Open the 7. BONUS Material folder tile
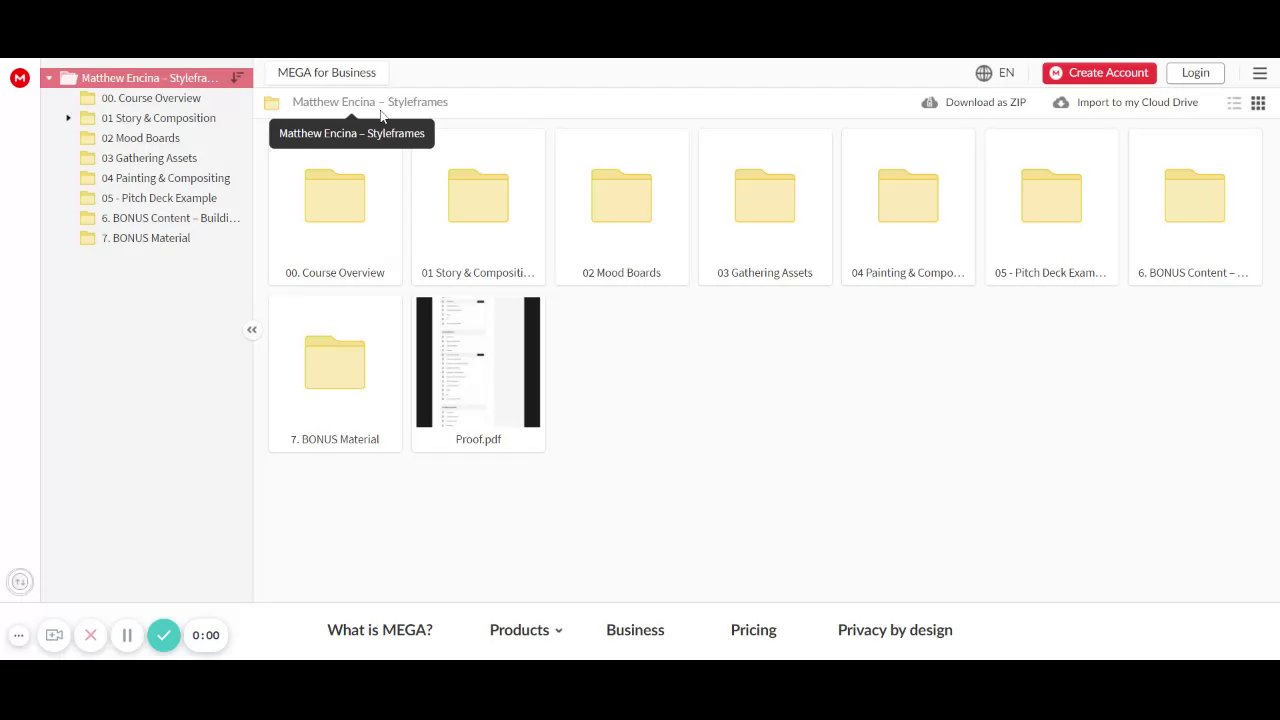Screen dimensions: 1280x720 click(x=335, y=374)
